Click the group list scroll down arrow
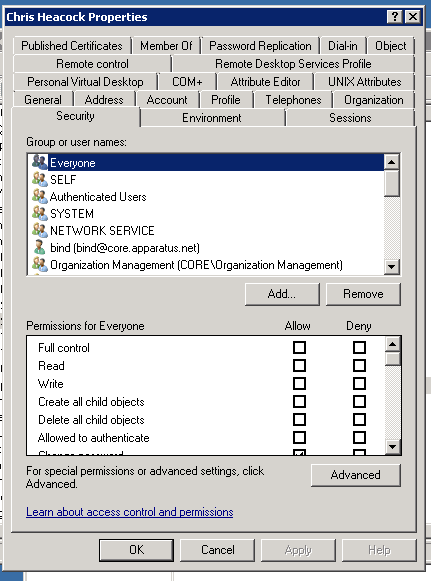Screen dimensions: 431x581 (392, 266)
